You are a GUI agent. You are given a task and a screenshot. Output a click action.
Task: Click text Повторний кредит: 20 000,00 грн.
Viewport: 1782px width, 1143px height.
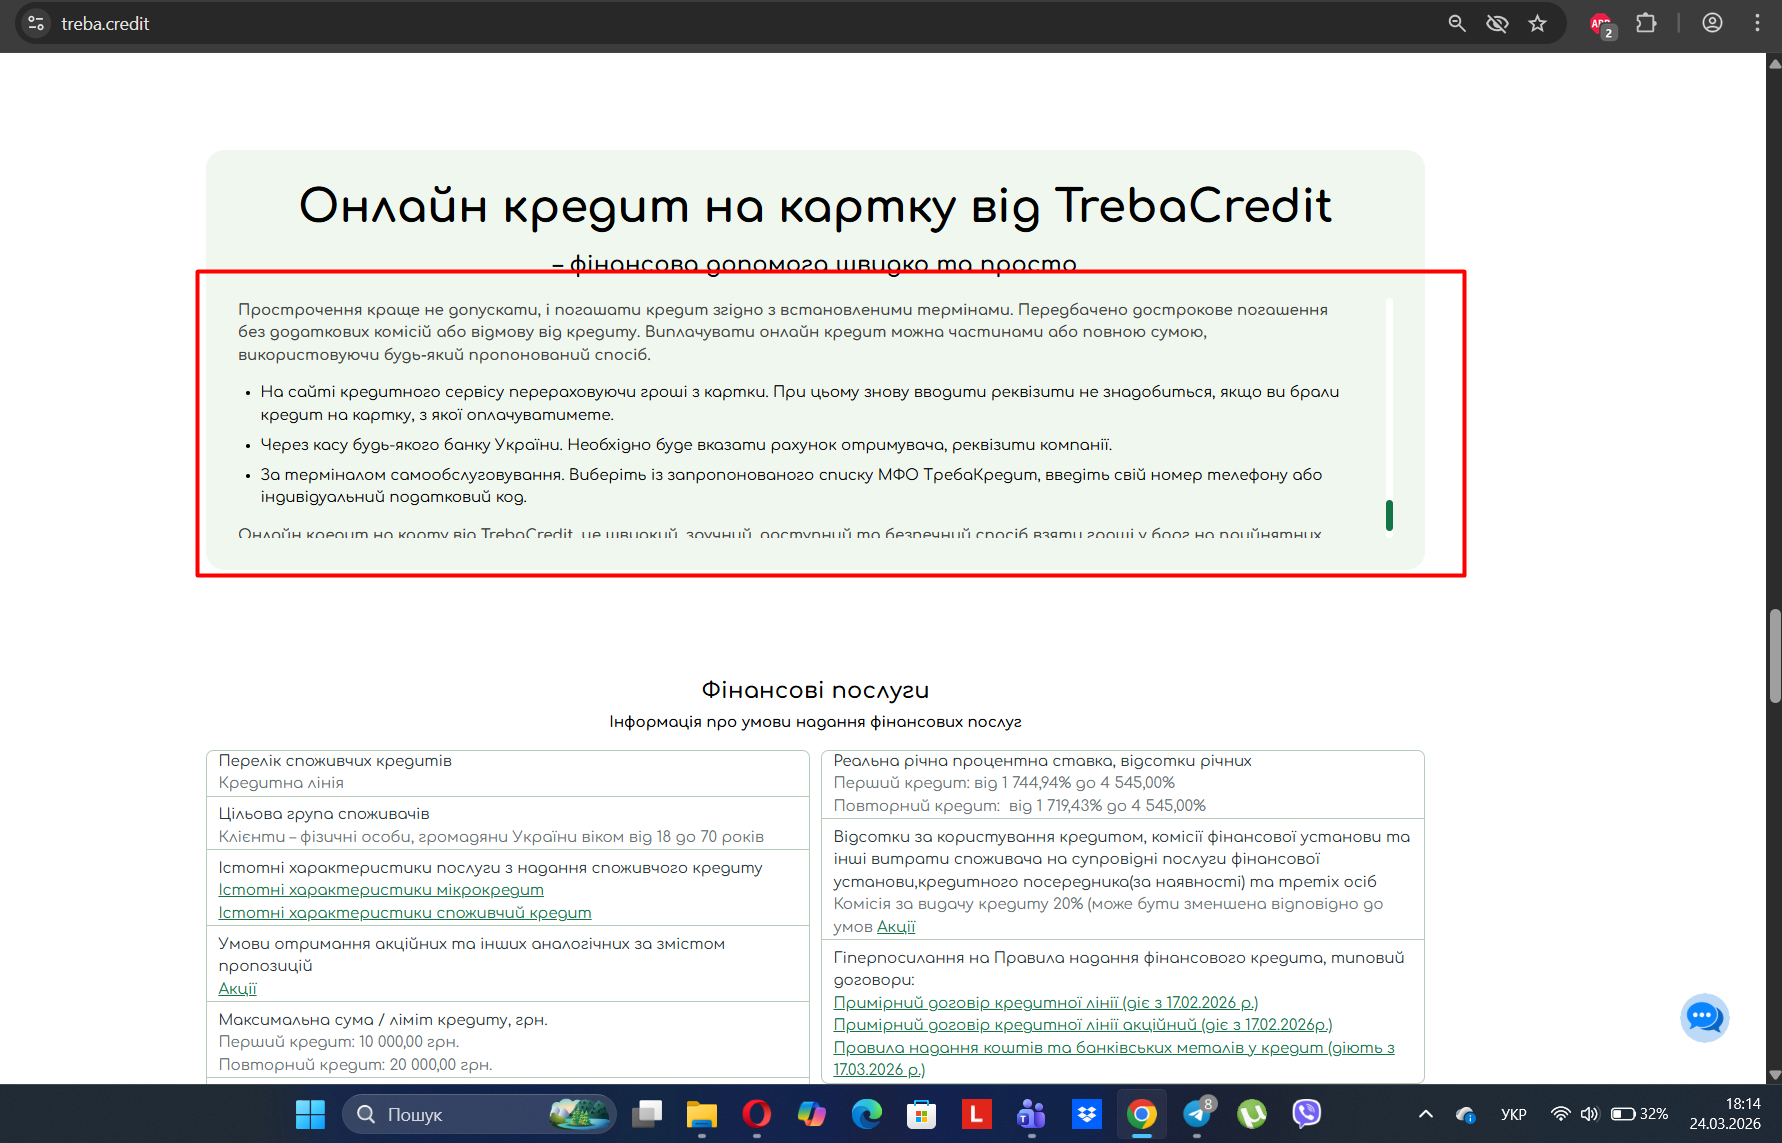[x=355, y=1065]
